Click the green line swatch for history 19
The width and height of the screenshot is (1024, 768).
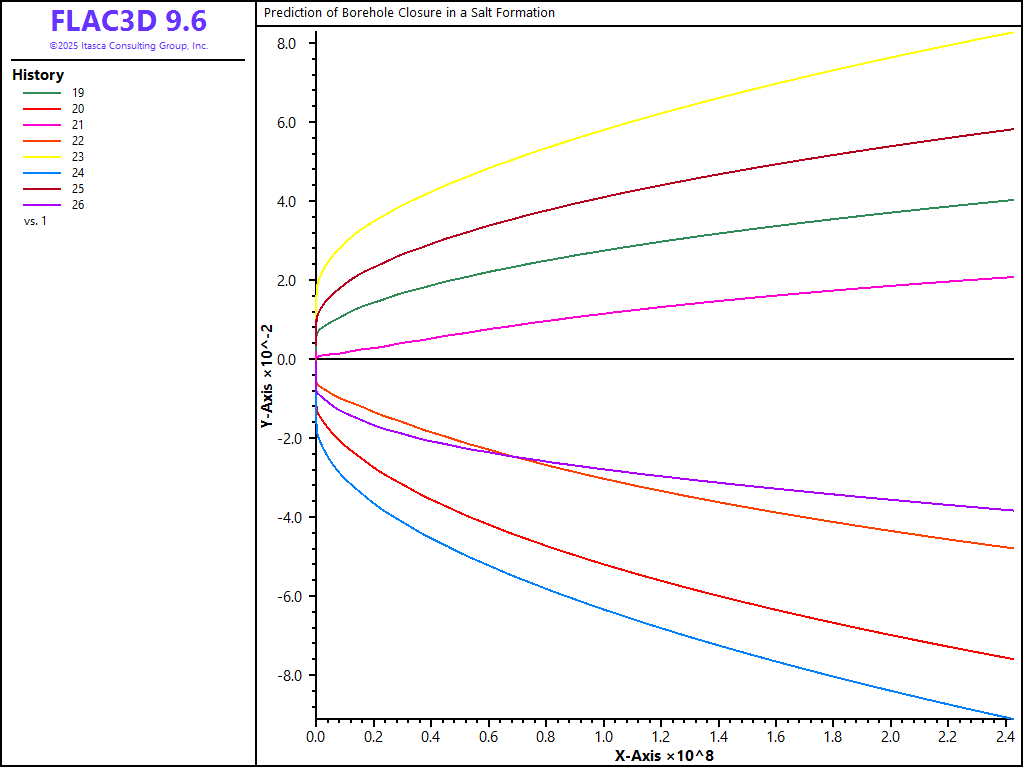click(41, 93)
